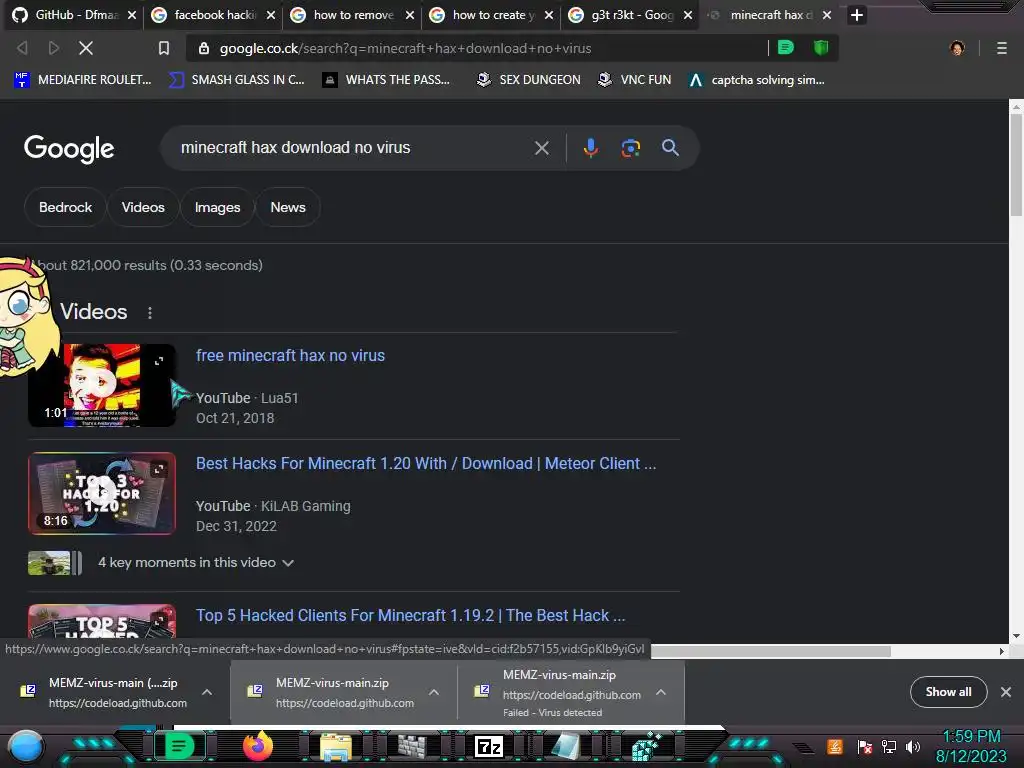Open File Explorer from the taskbar
The width and height of the screenshot is (1024, 768).
click(x=336, y=748)
